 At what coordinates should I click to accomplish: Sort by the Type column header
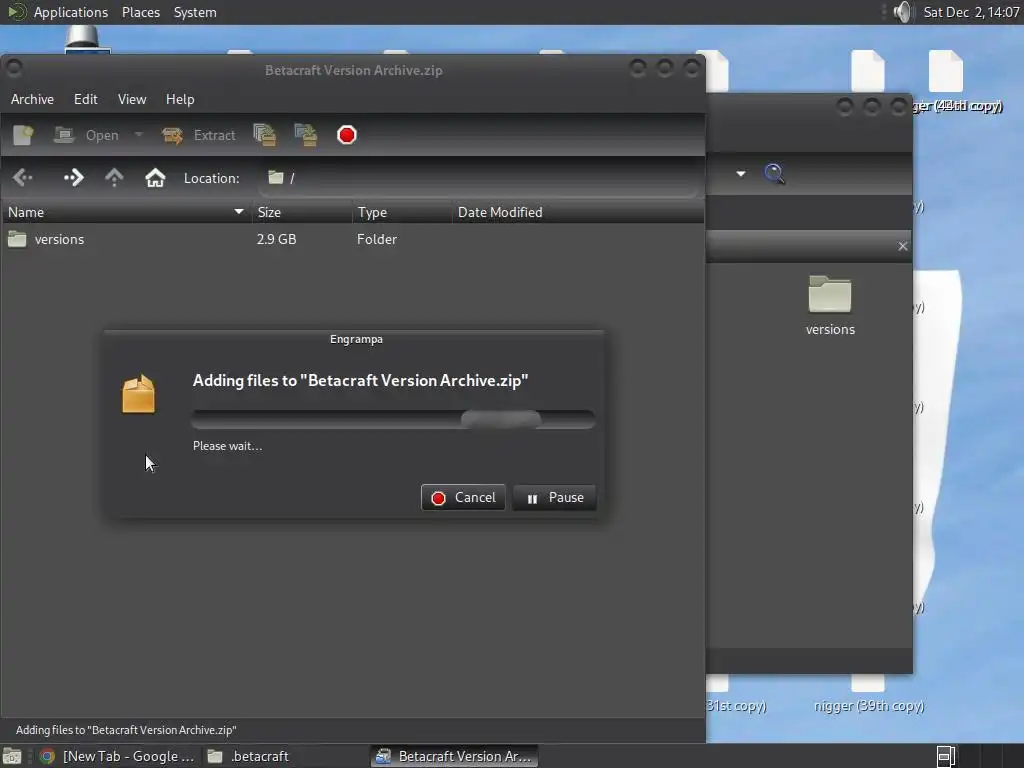pos(402,212)
